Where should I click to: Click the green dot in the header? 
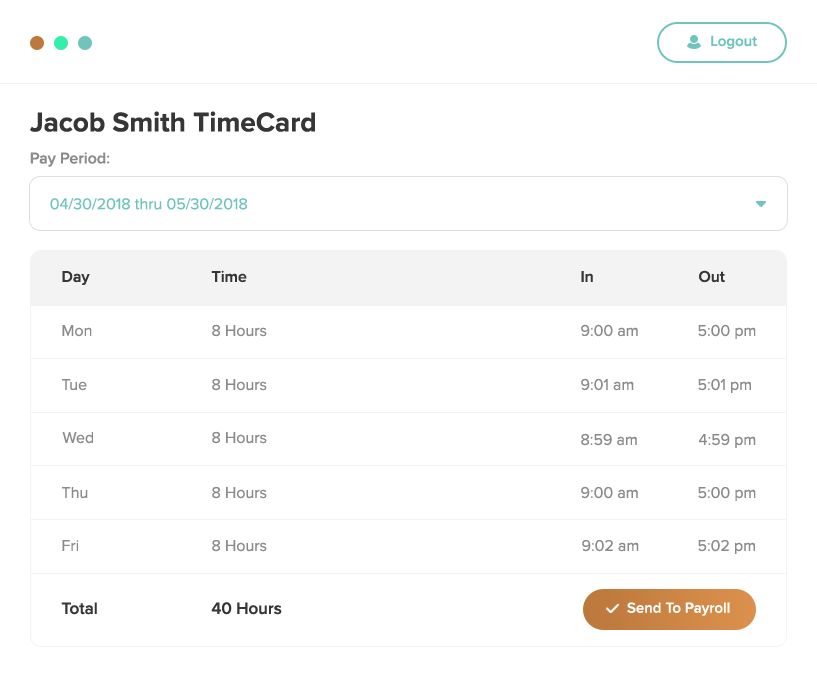(x=61, y=42)
